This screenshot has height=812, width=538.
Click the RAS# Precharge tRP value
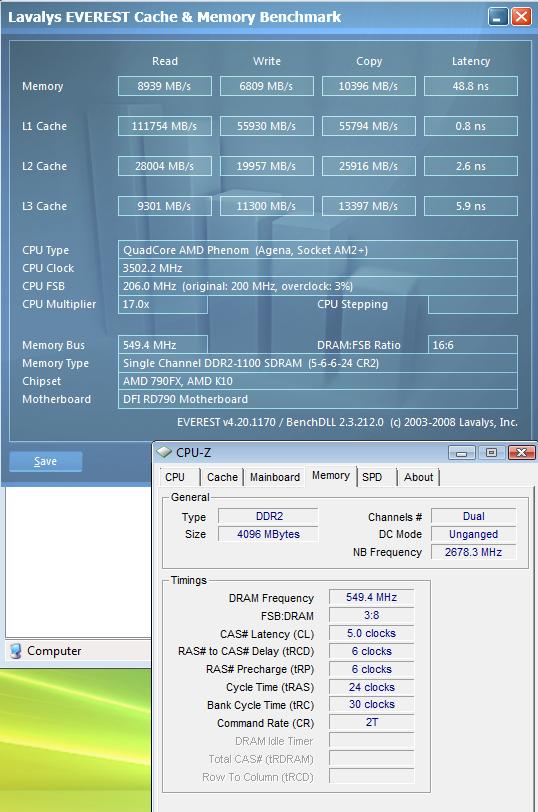pos(372,669)
